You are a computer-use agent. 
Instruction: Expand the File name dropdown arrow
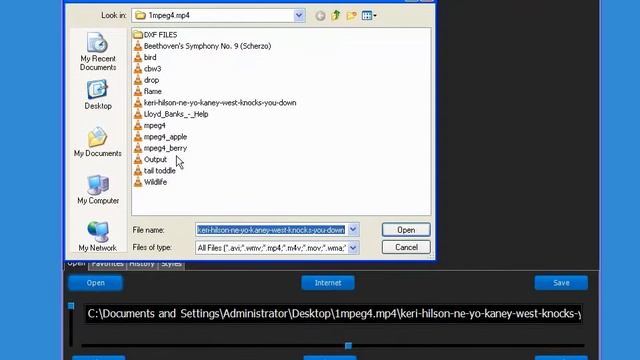point(353,230)
